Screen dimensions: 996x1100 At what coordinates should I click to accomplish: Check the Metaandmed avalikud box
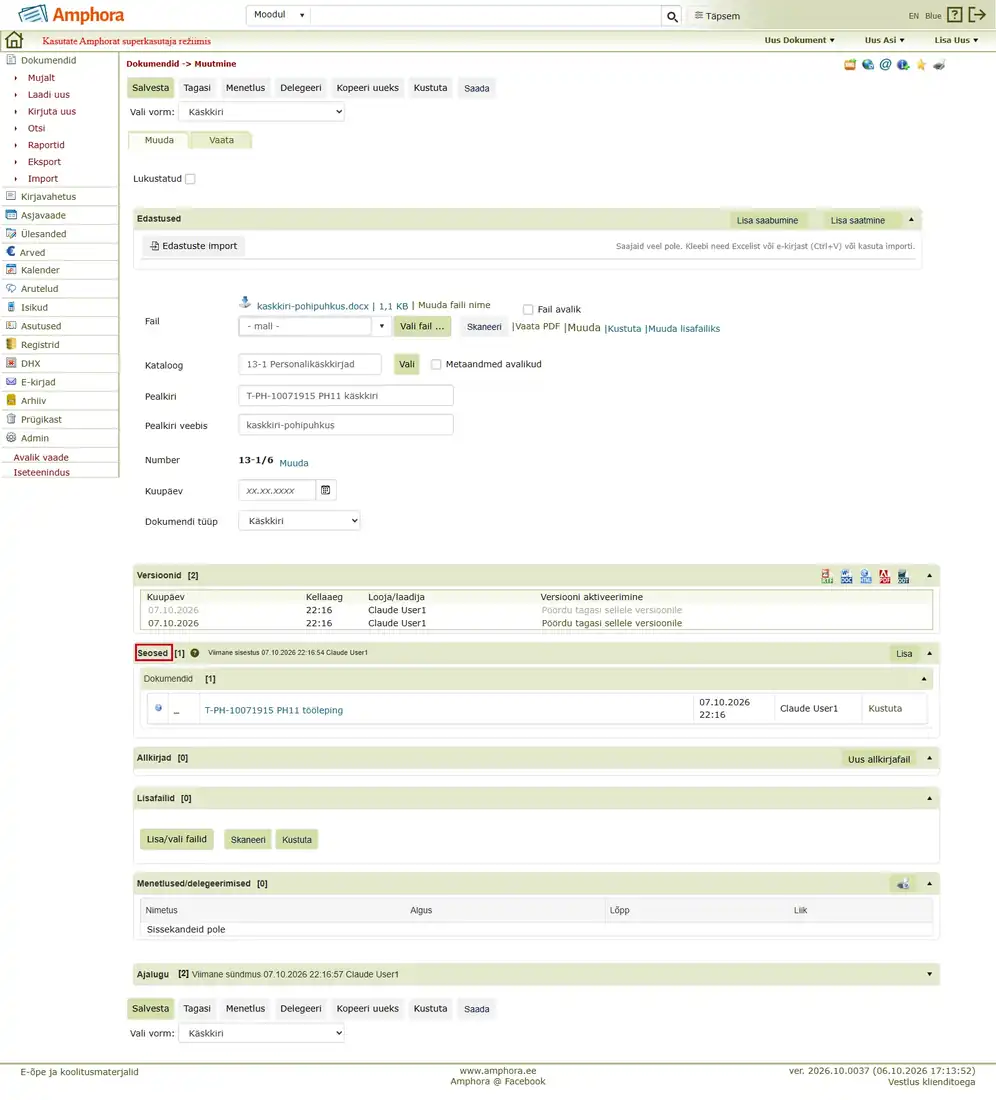[x=436, y=364]
